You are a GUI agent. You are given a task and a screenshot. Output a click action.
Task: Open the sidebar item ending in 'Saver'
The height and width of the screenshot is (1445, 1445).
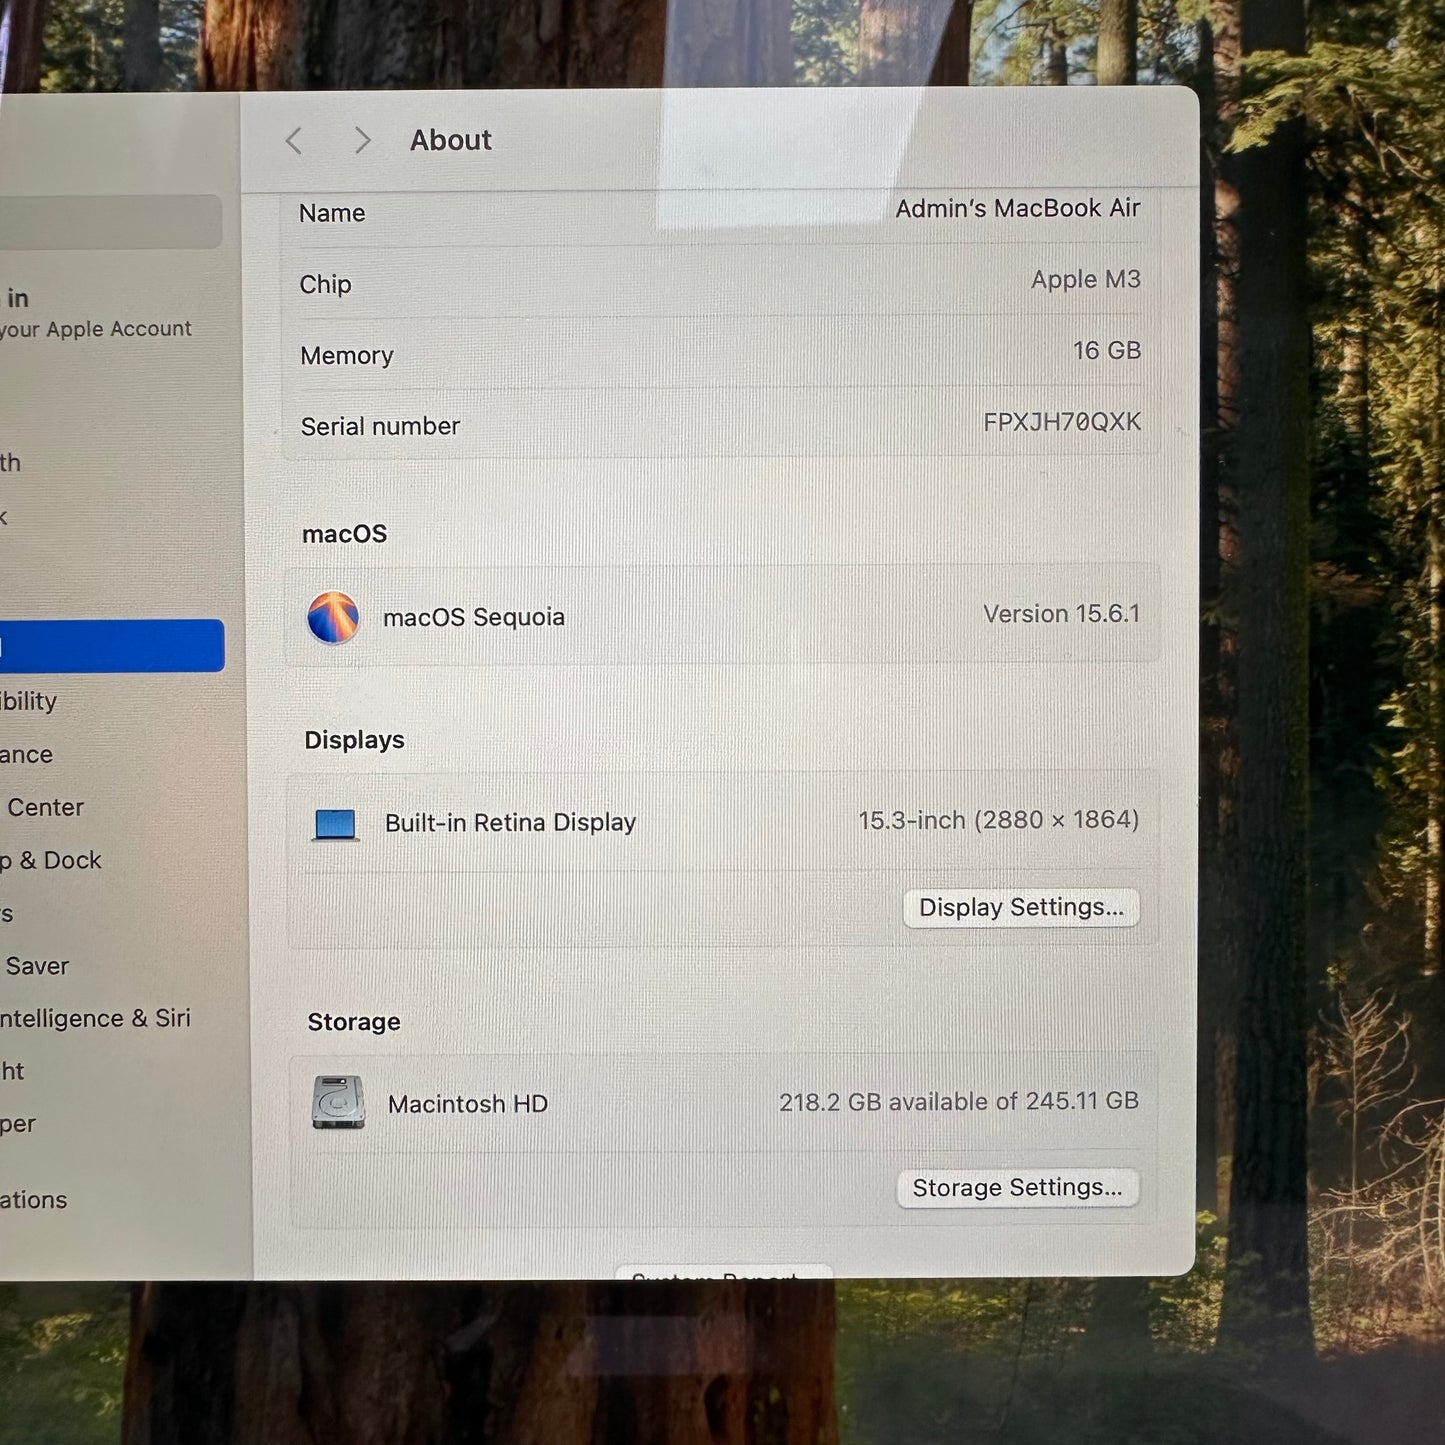37,966
